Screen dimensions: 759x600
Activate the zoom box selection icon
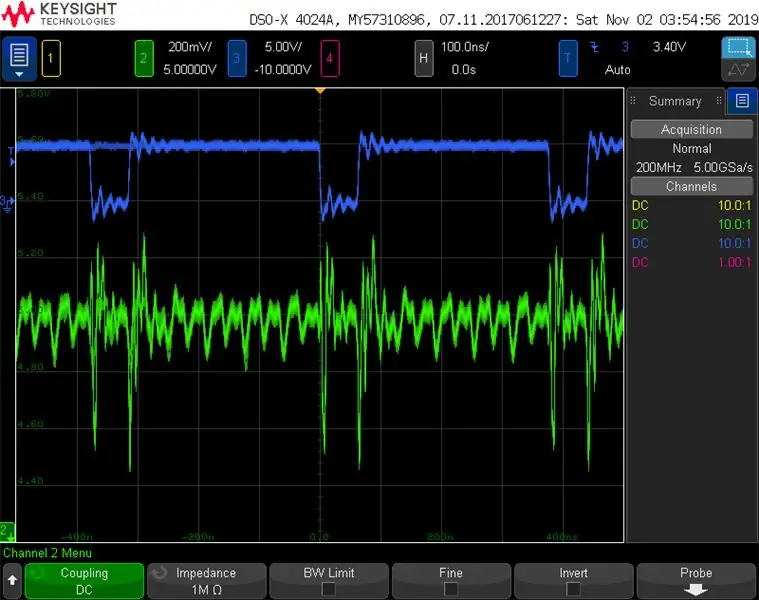click(x=739, y=47)
